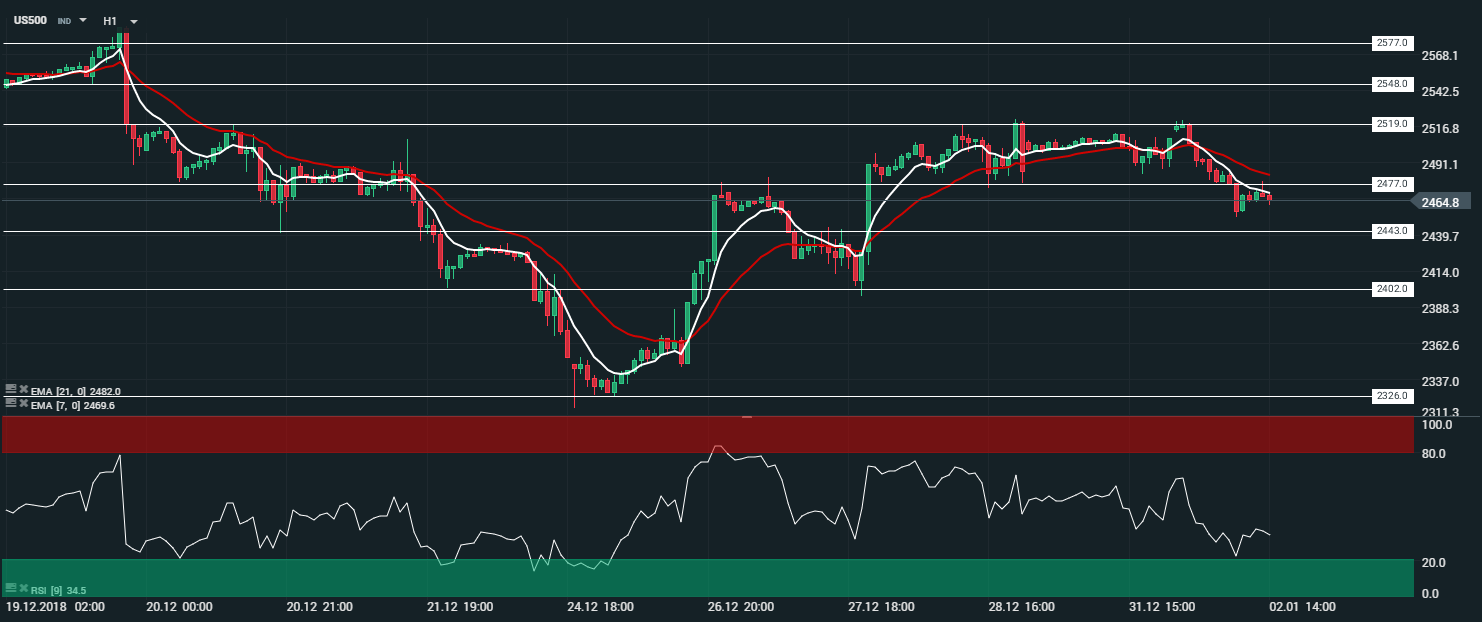Click the H1 timeframe label
Image resolution: width=1482 pixels, height=622 pixels.
[110, 20]
